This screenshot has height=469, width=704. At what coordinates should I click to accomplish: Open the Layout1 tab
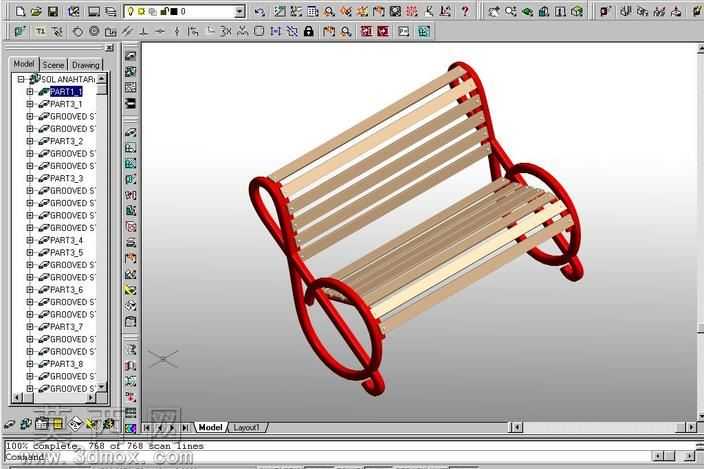(x=246, y=427)
